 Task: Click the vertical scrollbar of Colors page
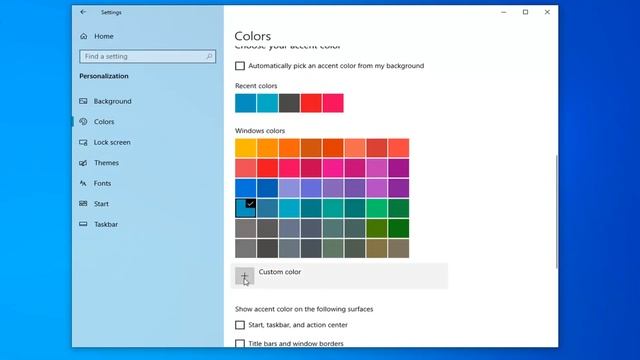pyautogui.click(x=556, y=211)
